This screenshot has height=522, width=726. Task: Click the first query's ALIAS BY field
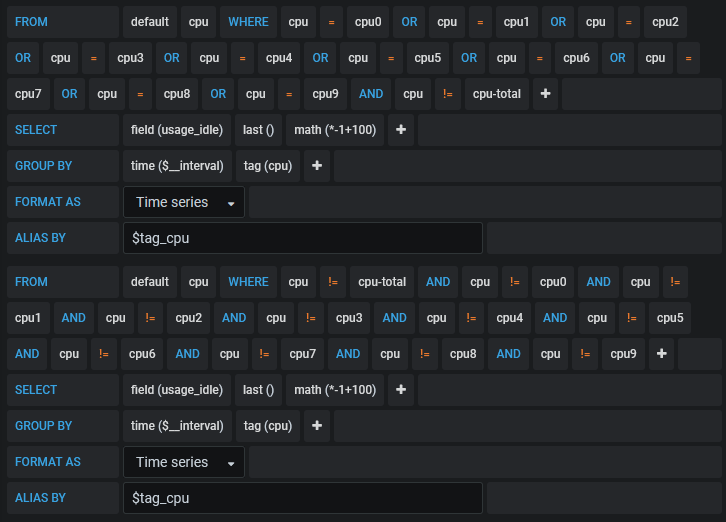coord(303,238)
